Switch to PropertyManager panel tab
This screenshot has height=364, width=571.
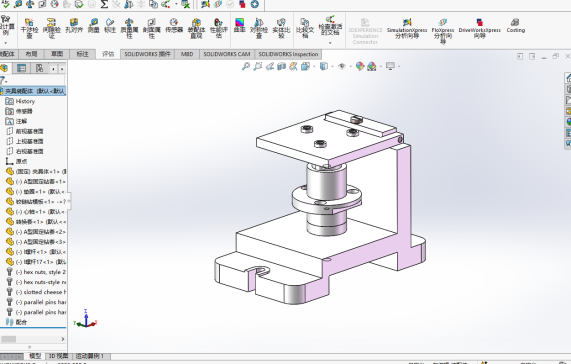pyautogui.click(x=22, y=68)
